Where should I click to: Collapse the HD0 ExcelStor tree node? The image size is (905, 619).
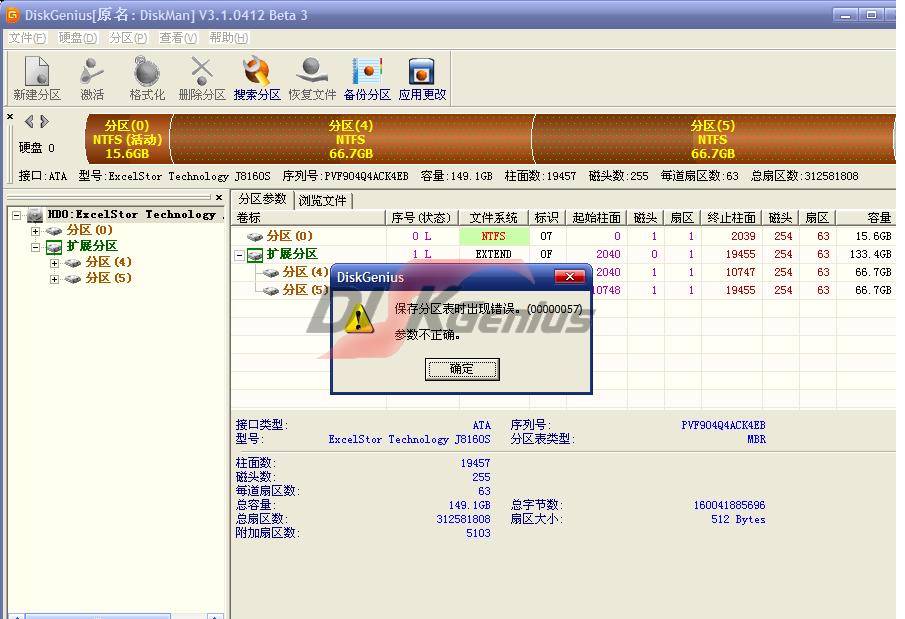[17, 215]
